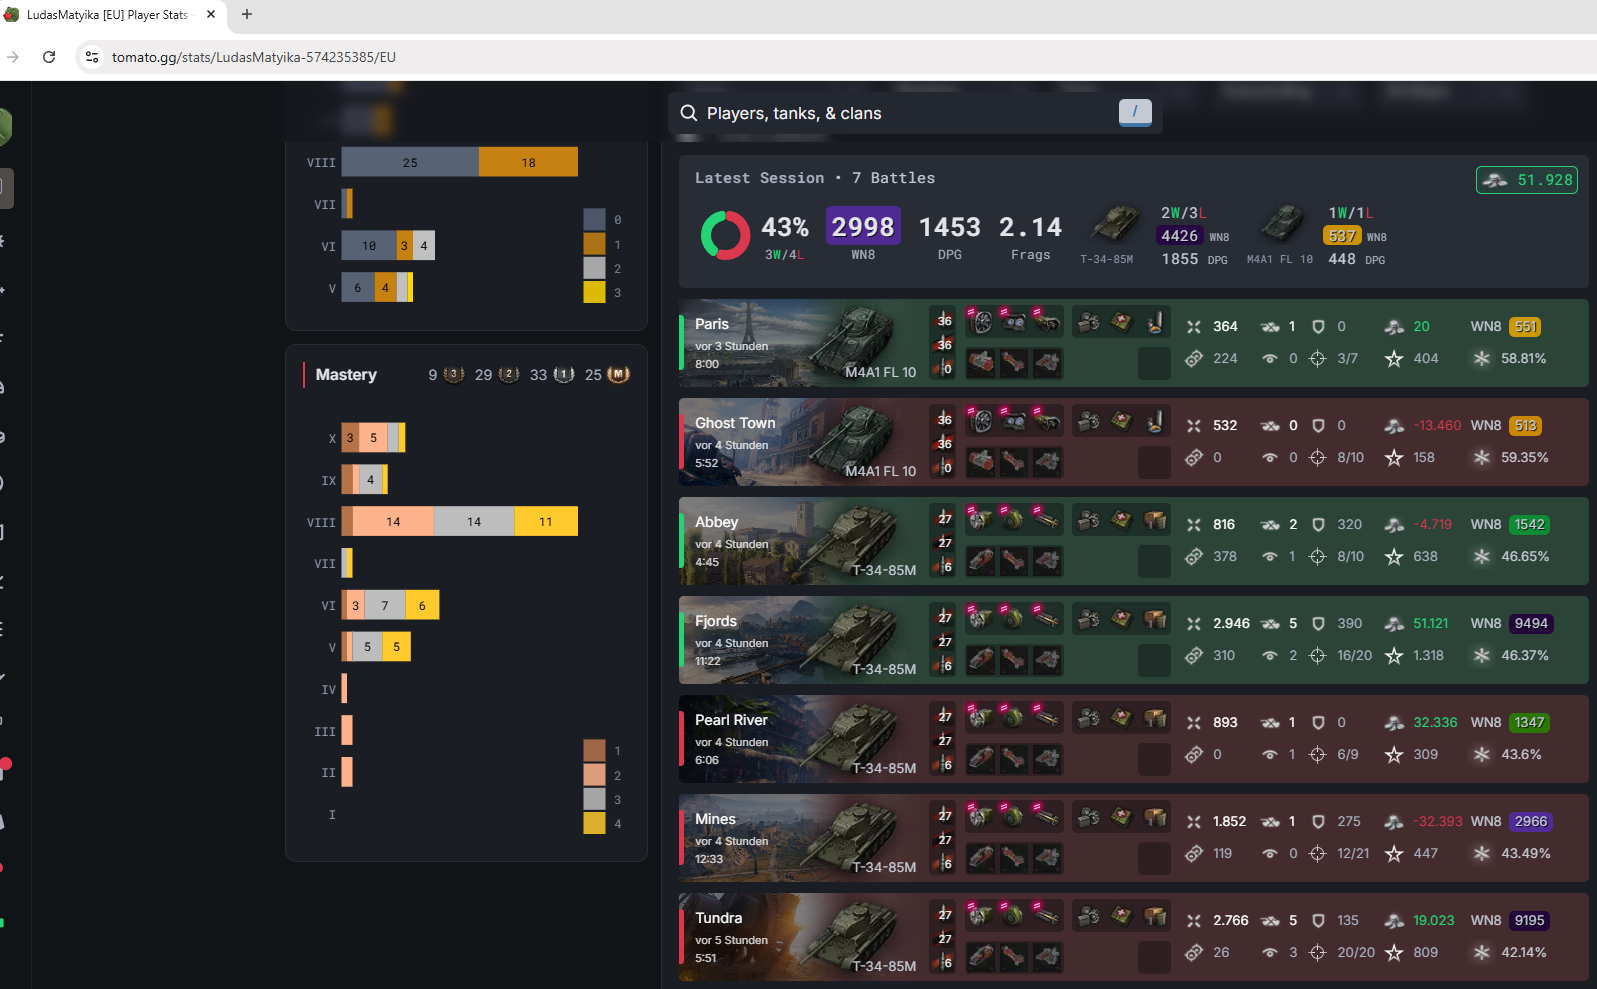Open the Paris battle entry

(1133, 343)
